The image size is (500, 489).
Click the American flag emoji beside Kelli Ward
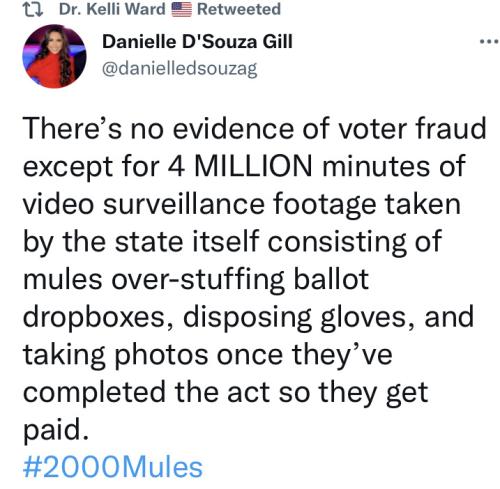click(181, 9)
